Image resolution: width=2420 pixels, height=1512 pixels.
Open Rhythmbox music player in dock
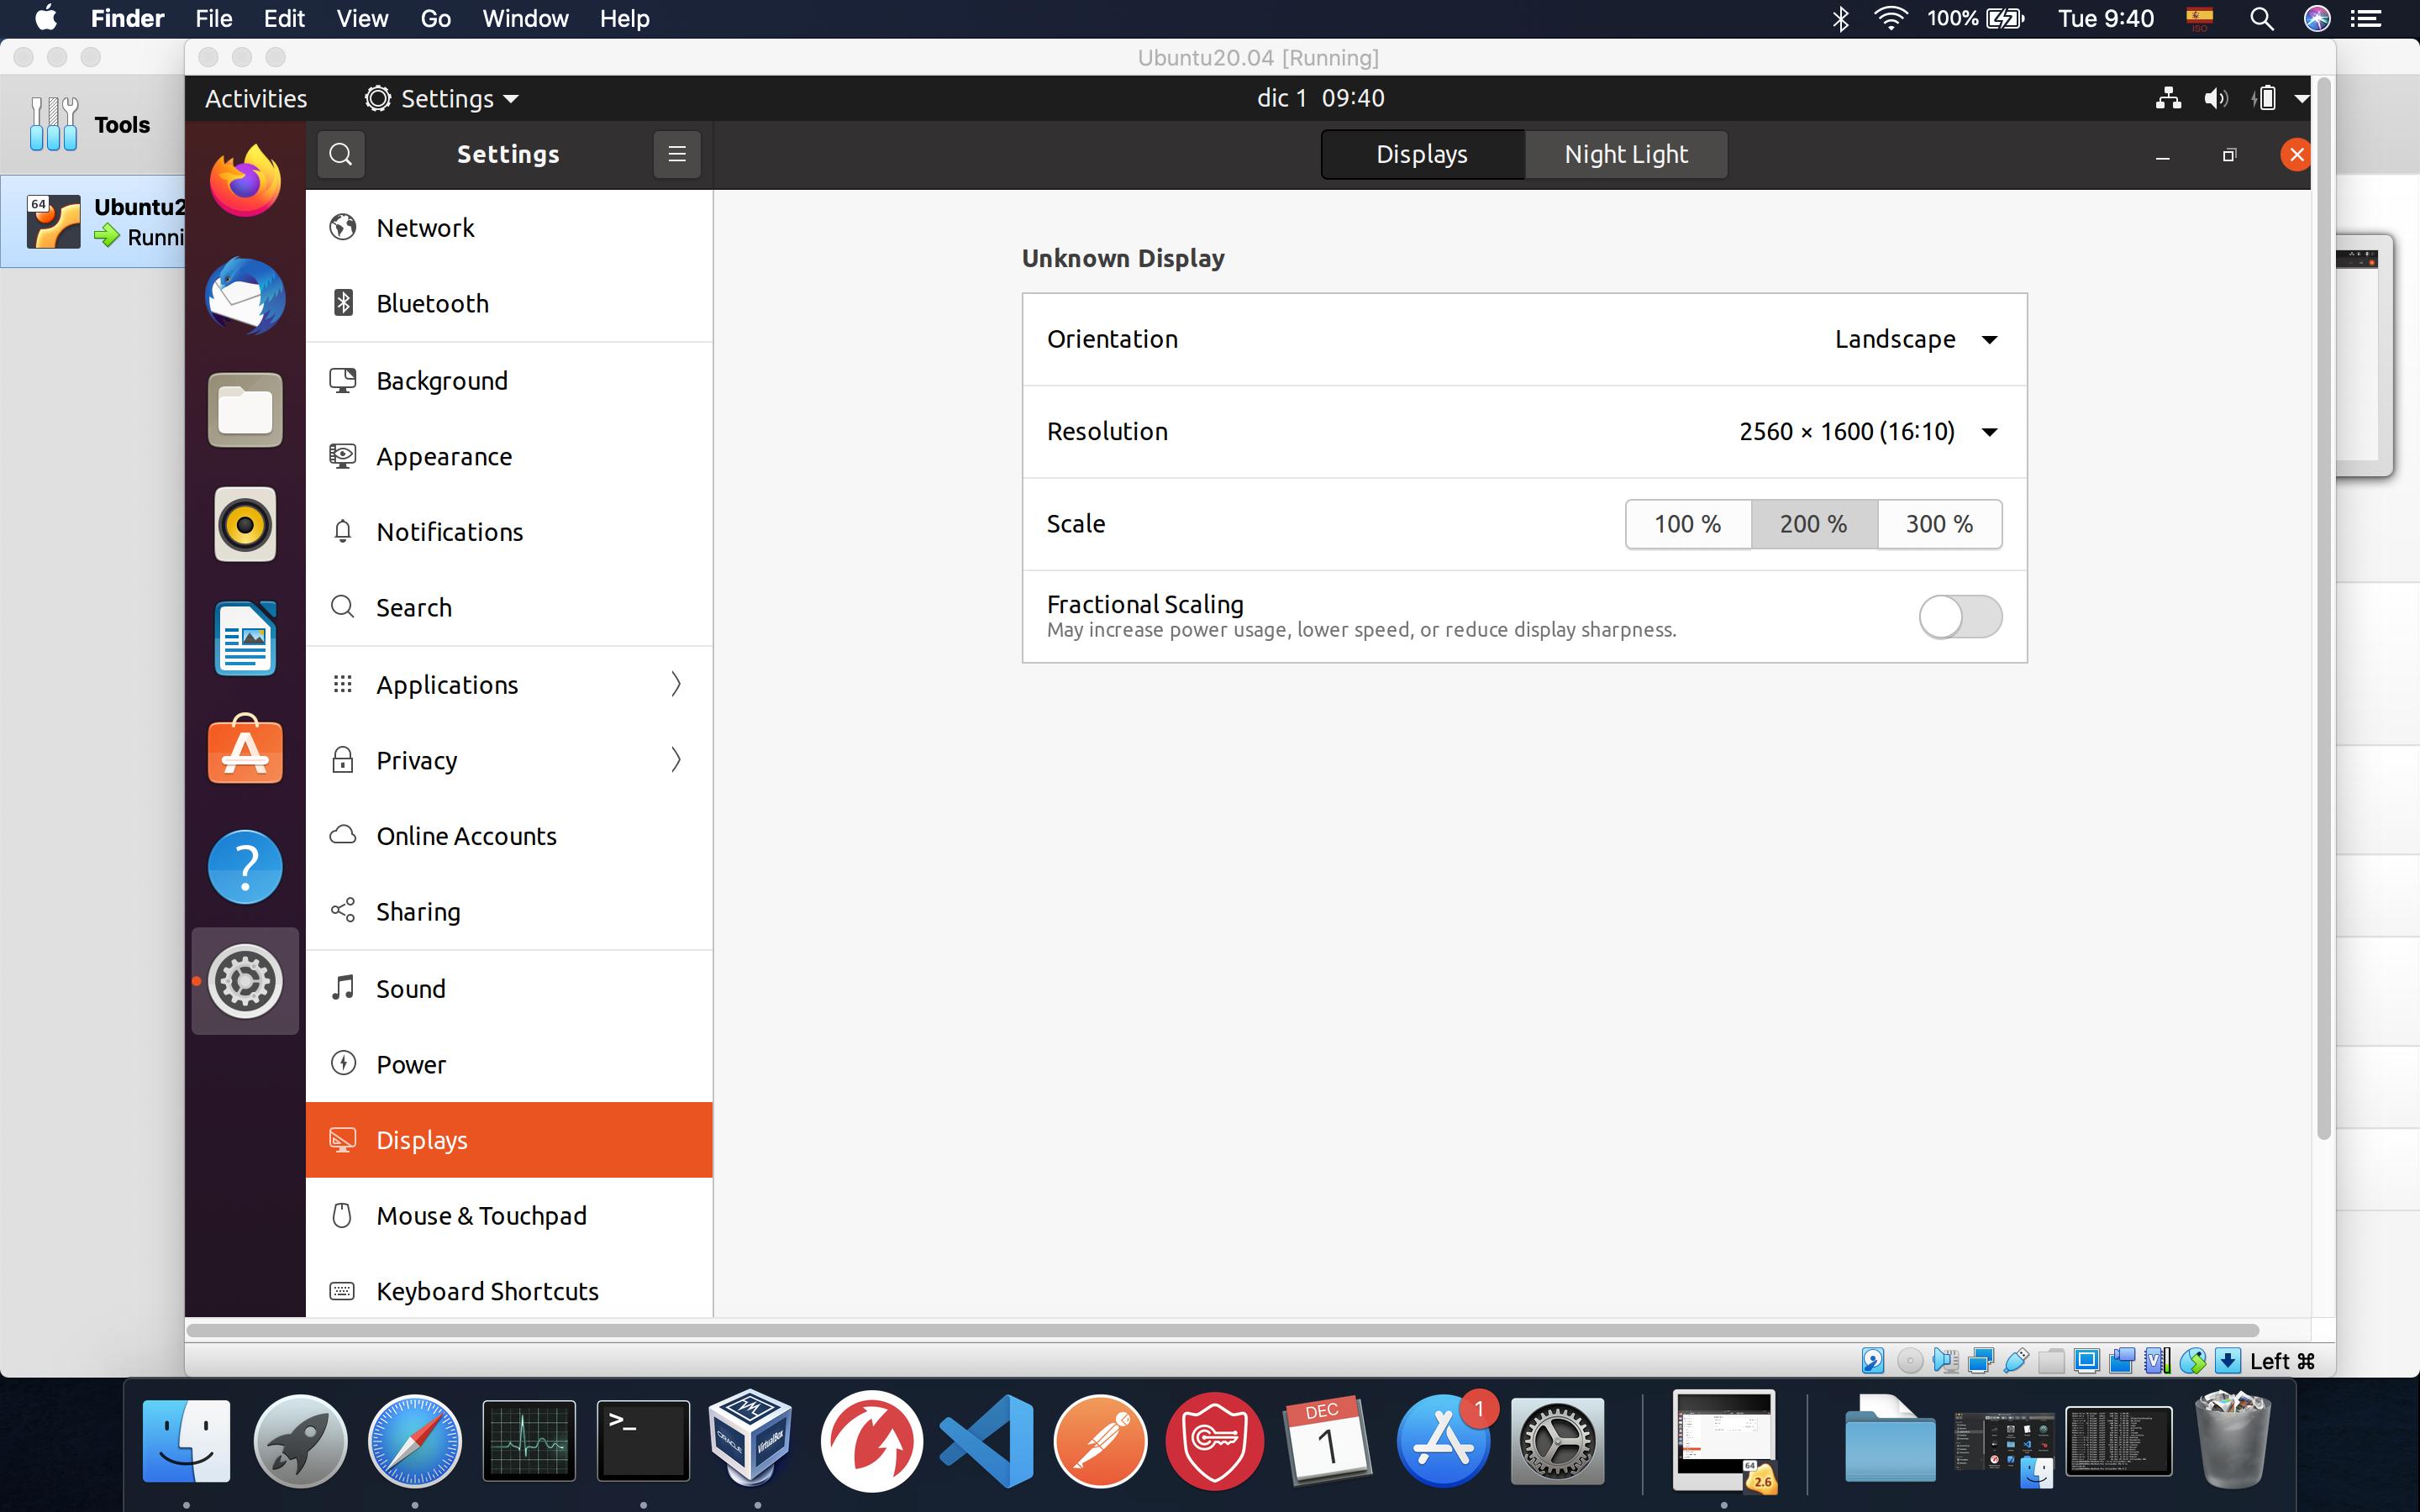tap(245, 524)
